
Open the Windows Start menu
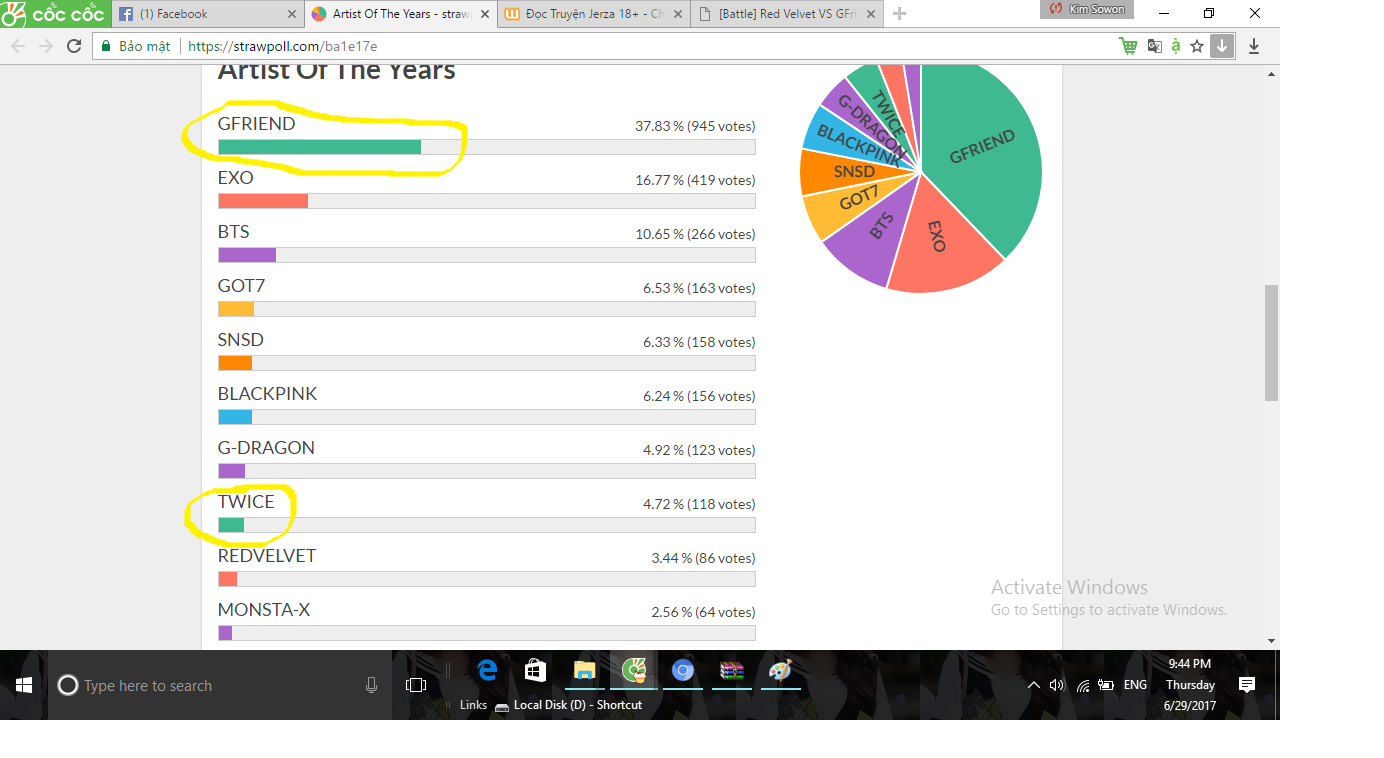pos(24,685)
